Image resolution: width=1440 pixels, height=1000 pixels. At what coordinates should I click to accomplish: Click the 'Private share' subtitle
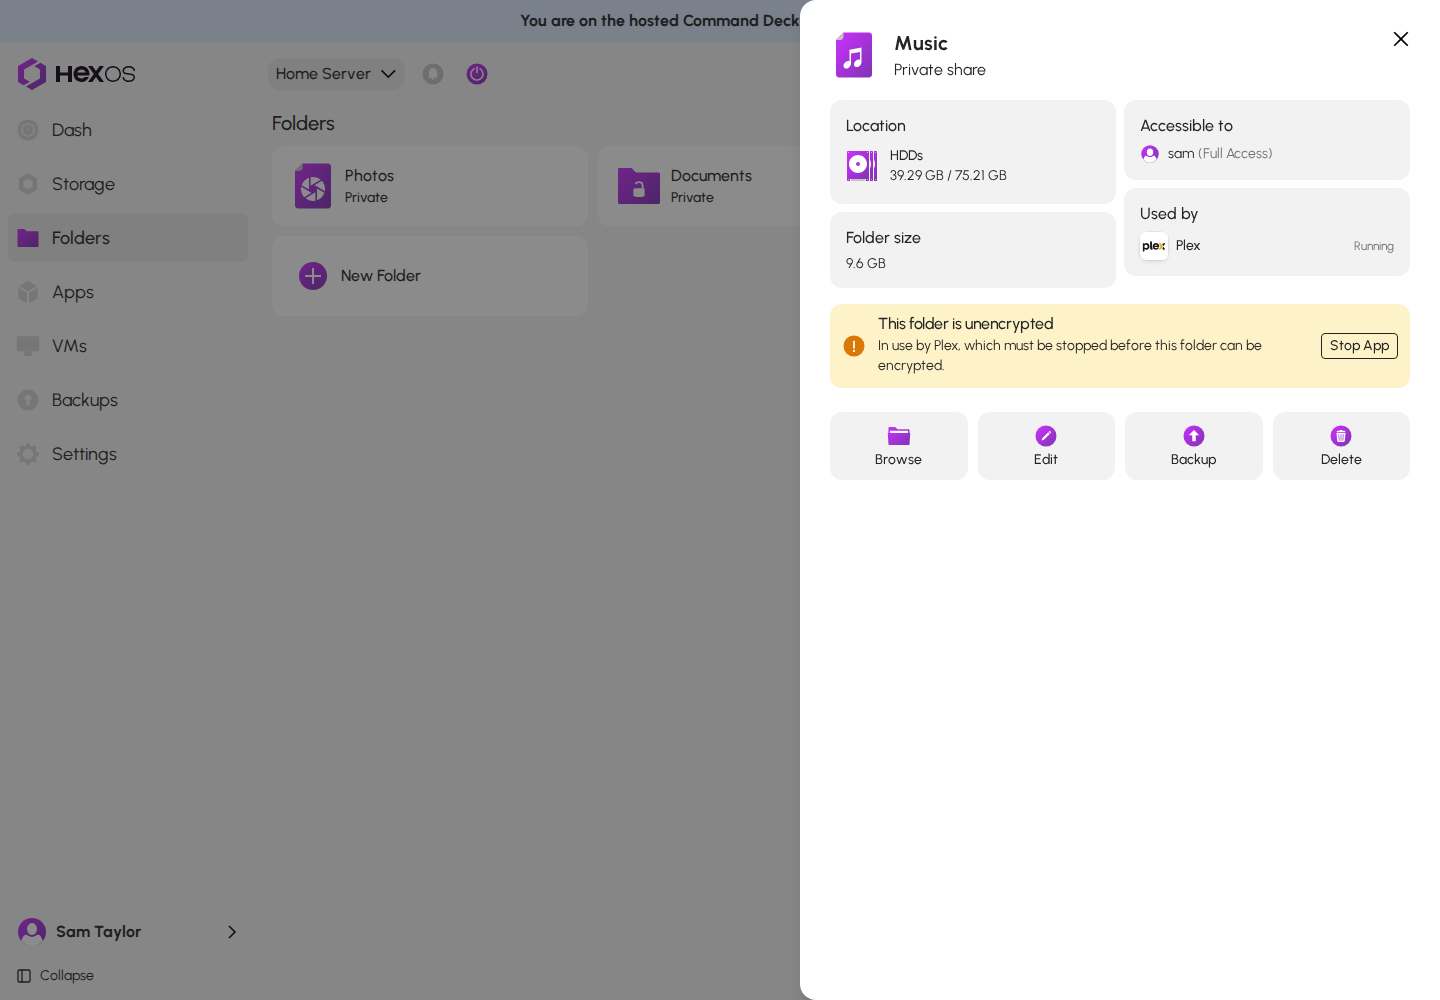pos(940,70)
